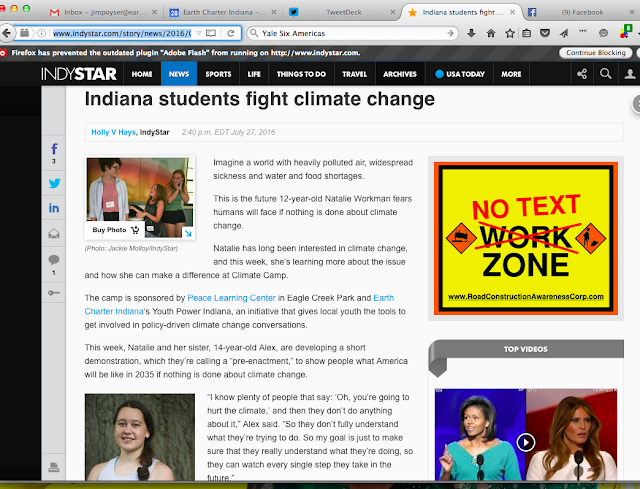
Task: Open the Peace Learning Center link
Action: pyautogui.click(x=231, y=298)
